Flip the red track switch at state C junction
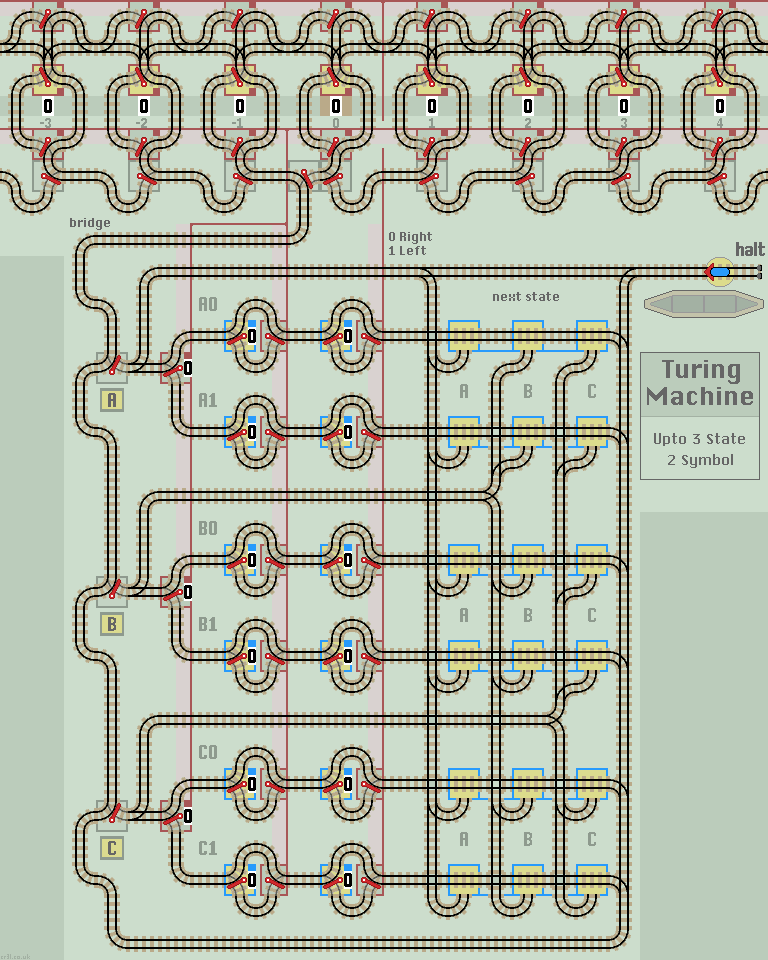The height and width of the screenshot is (960, 768). (114, 814)
